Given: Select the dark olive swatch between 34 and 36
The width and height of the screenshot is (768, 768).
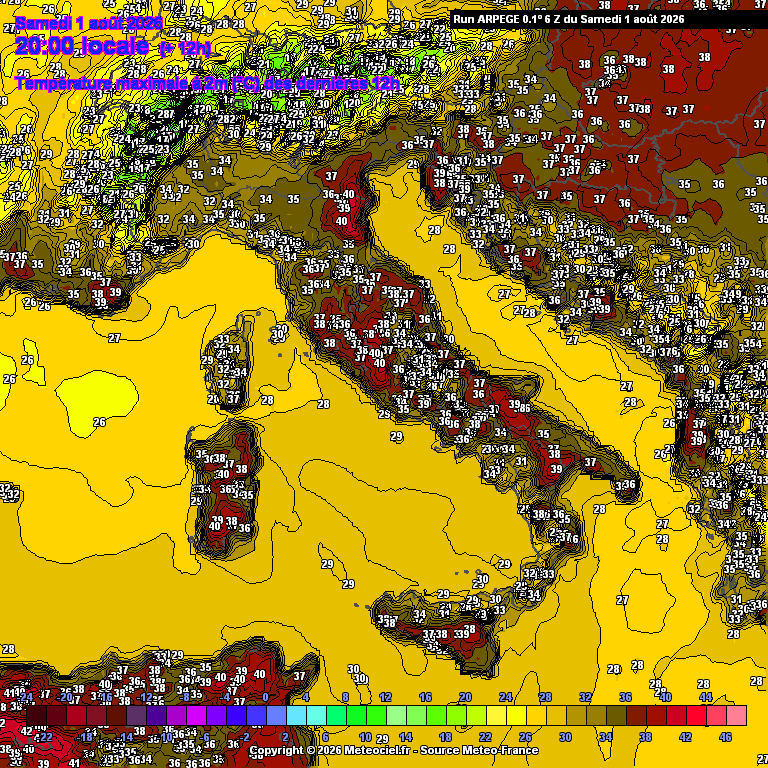Looking at the screenshot, I should [617, 716].
